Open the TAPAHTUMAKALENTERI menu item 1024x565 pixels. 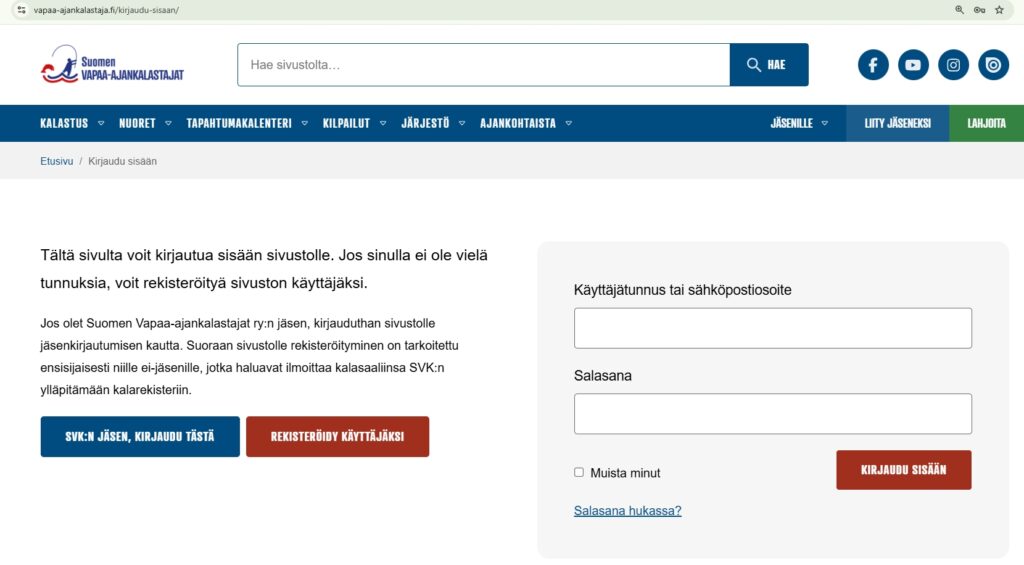[239, 123]
